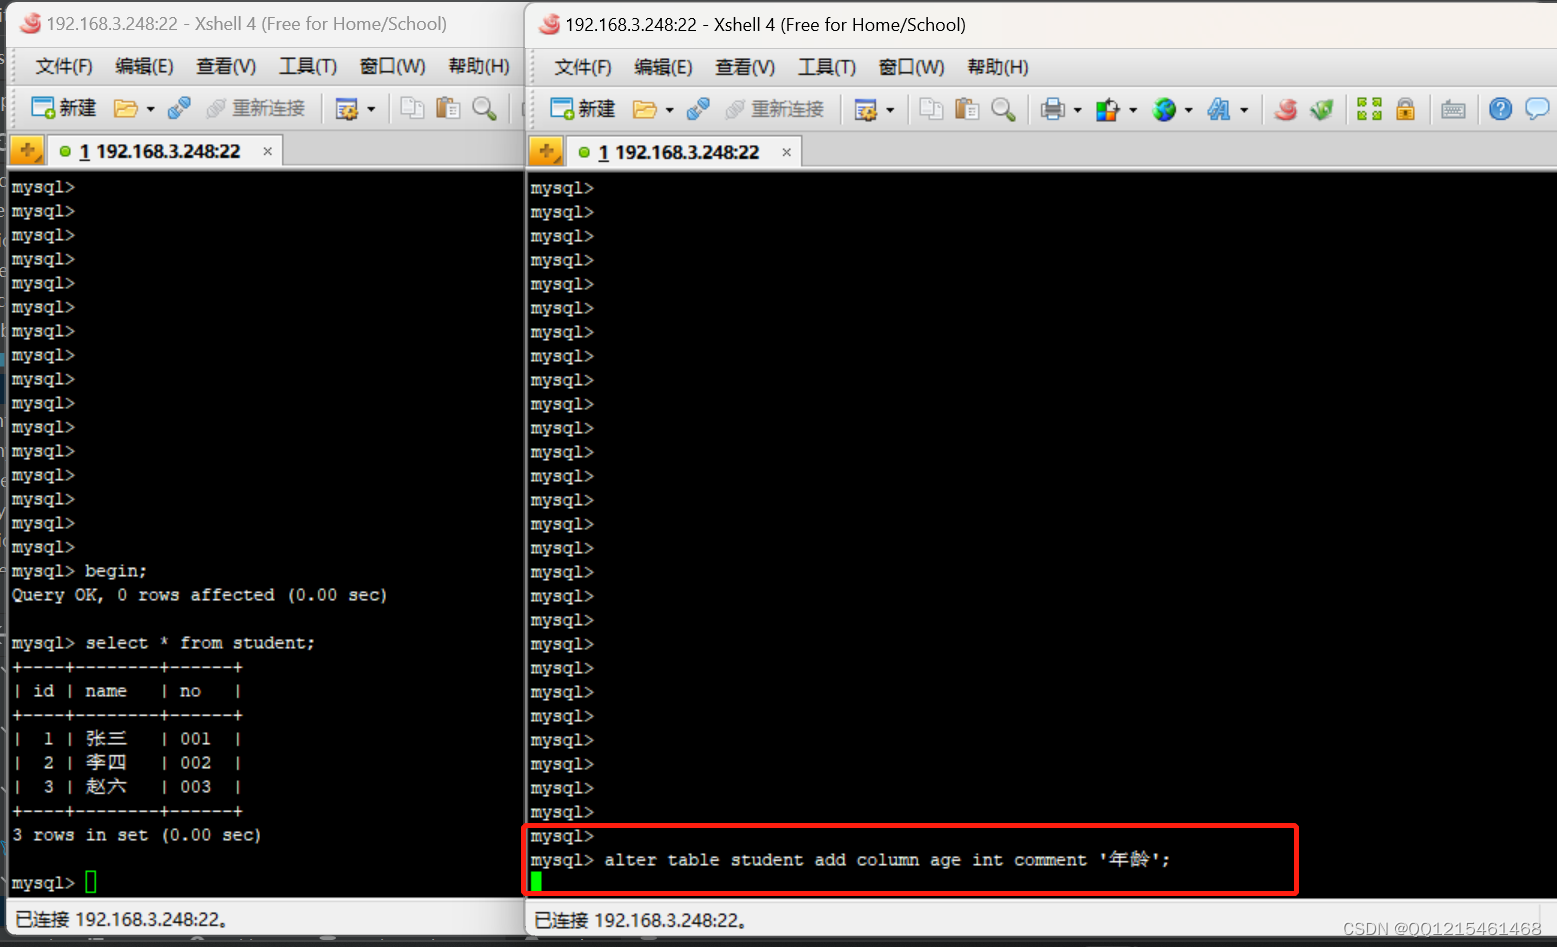
Task: Expand the Print dropdown arrow
Action: tap(1077, 110)
